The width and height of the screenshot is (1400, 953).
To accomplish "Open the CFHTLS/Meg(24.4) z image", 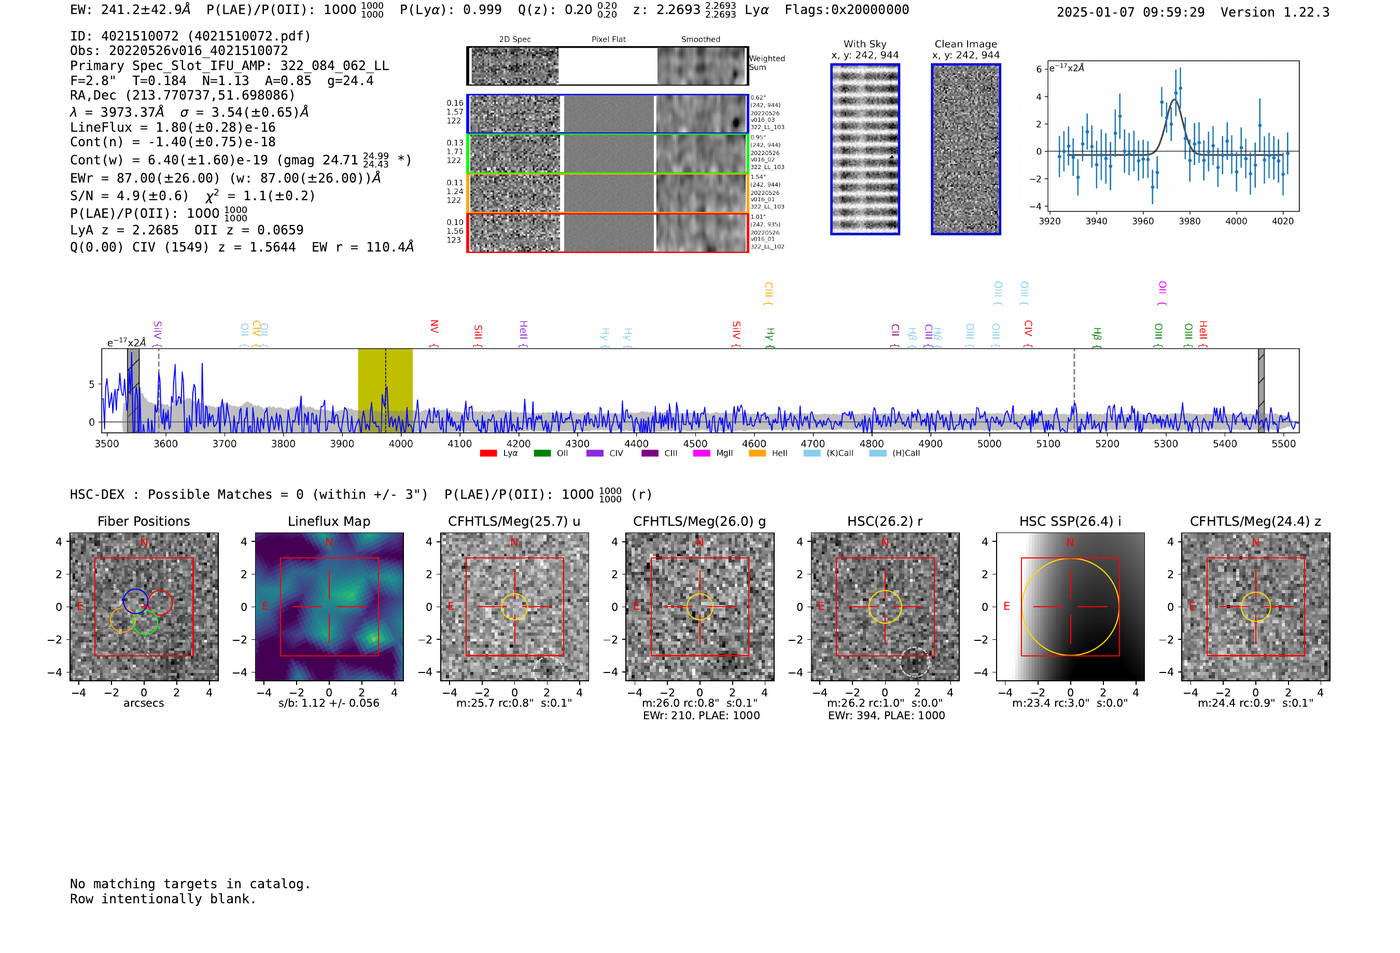I will point(1256,607).
